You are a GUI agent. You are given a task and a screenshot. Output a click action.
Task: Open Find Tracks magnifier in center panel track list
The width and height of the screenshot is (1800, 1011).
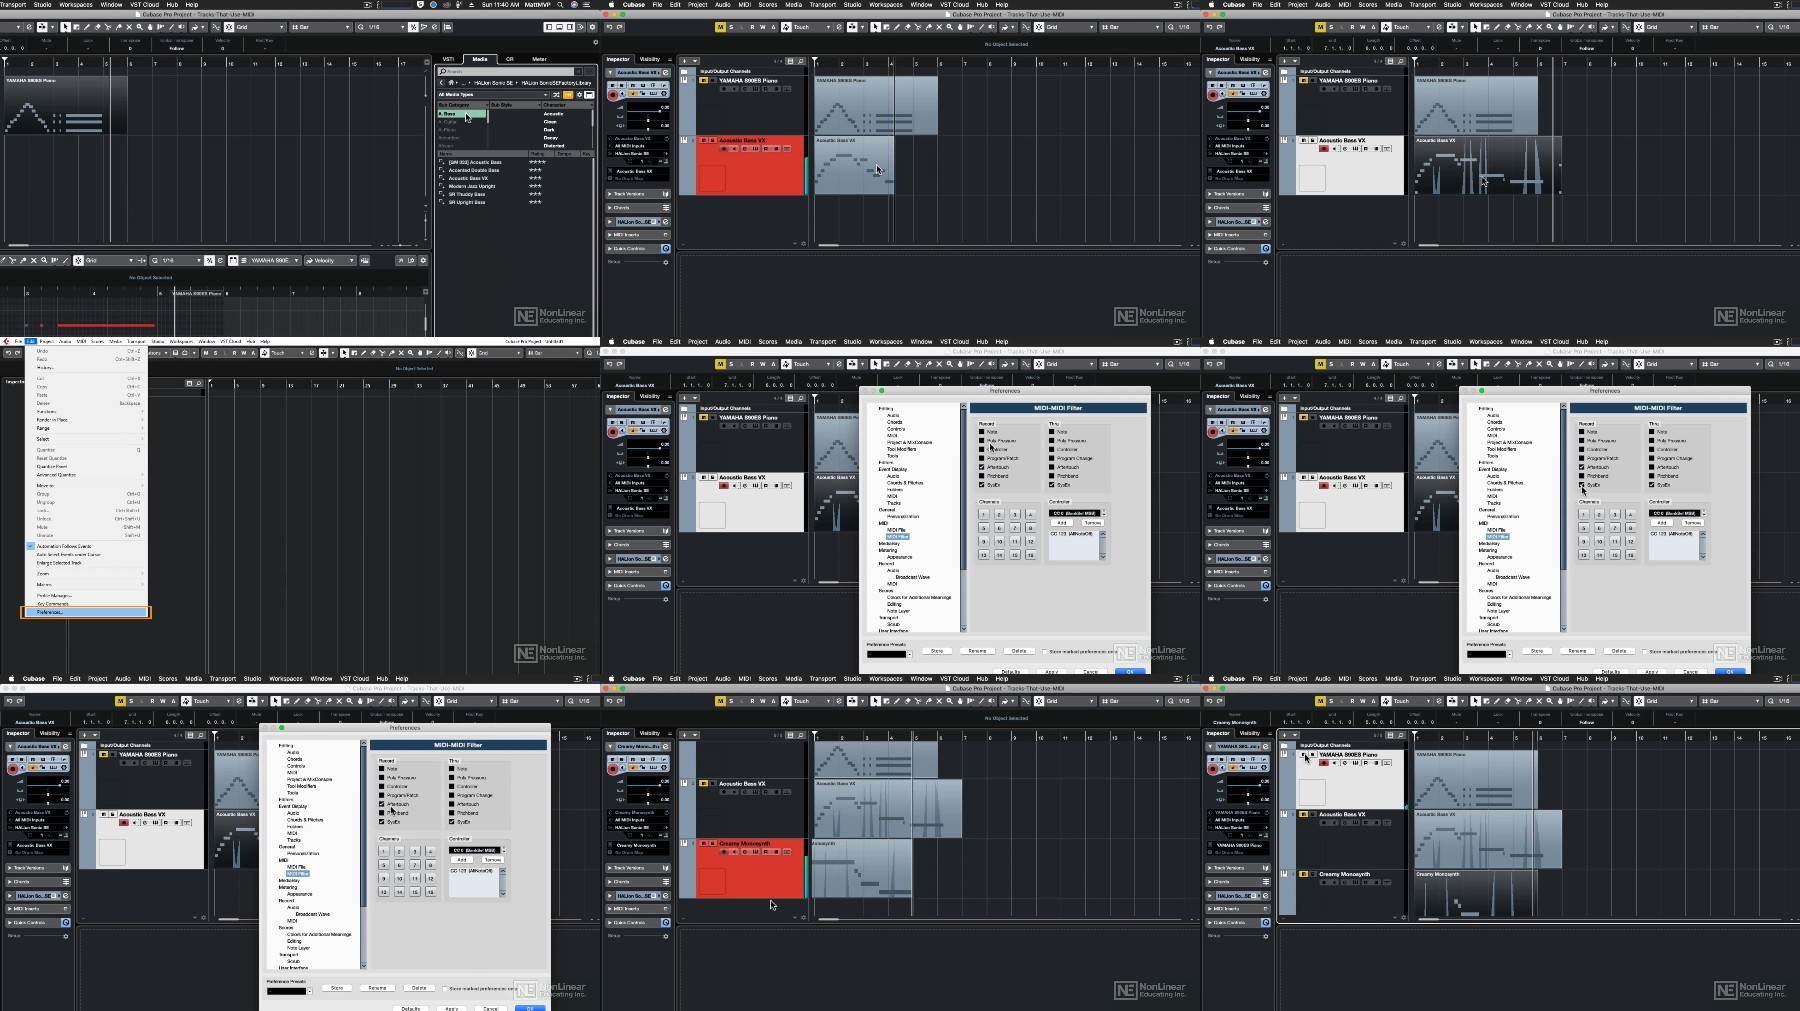[801, 398]
